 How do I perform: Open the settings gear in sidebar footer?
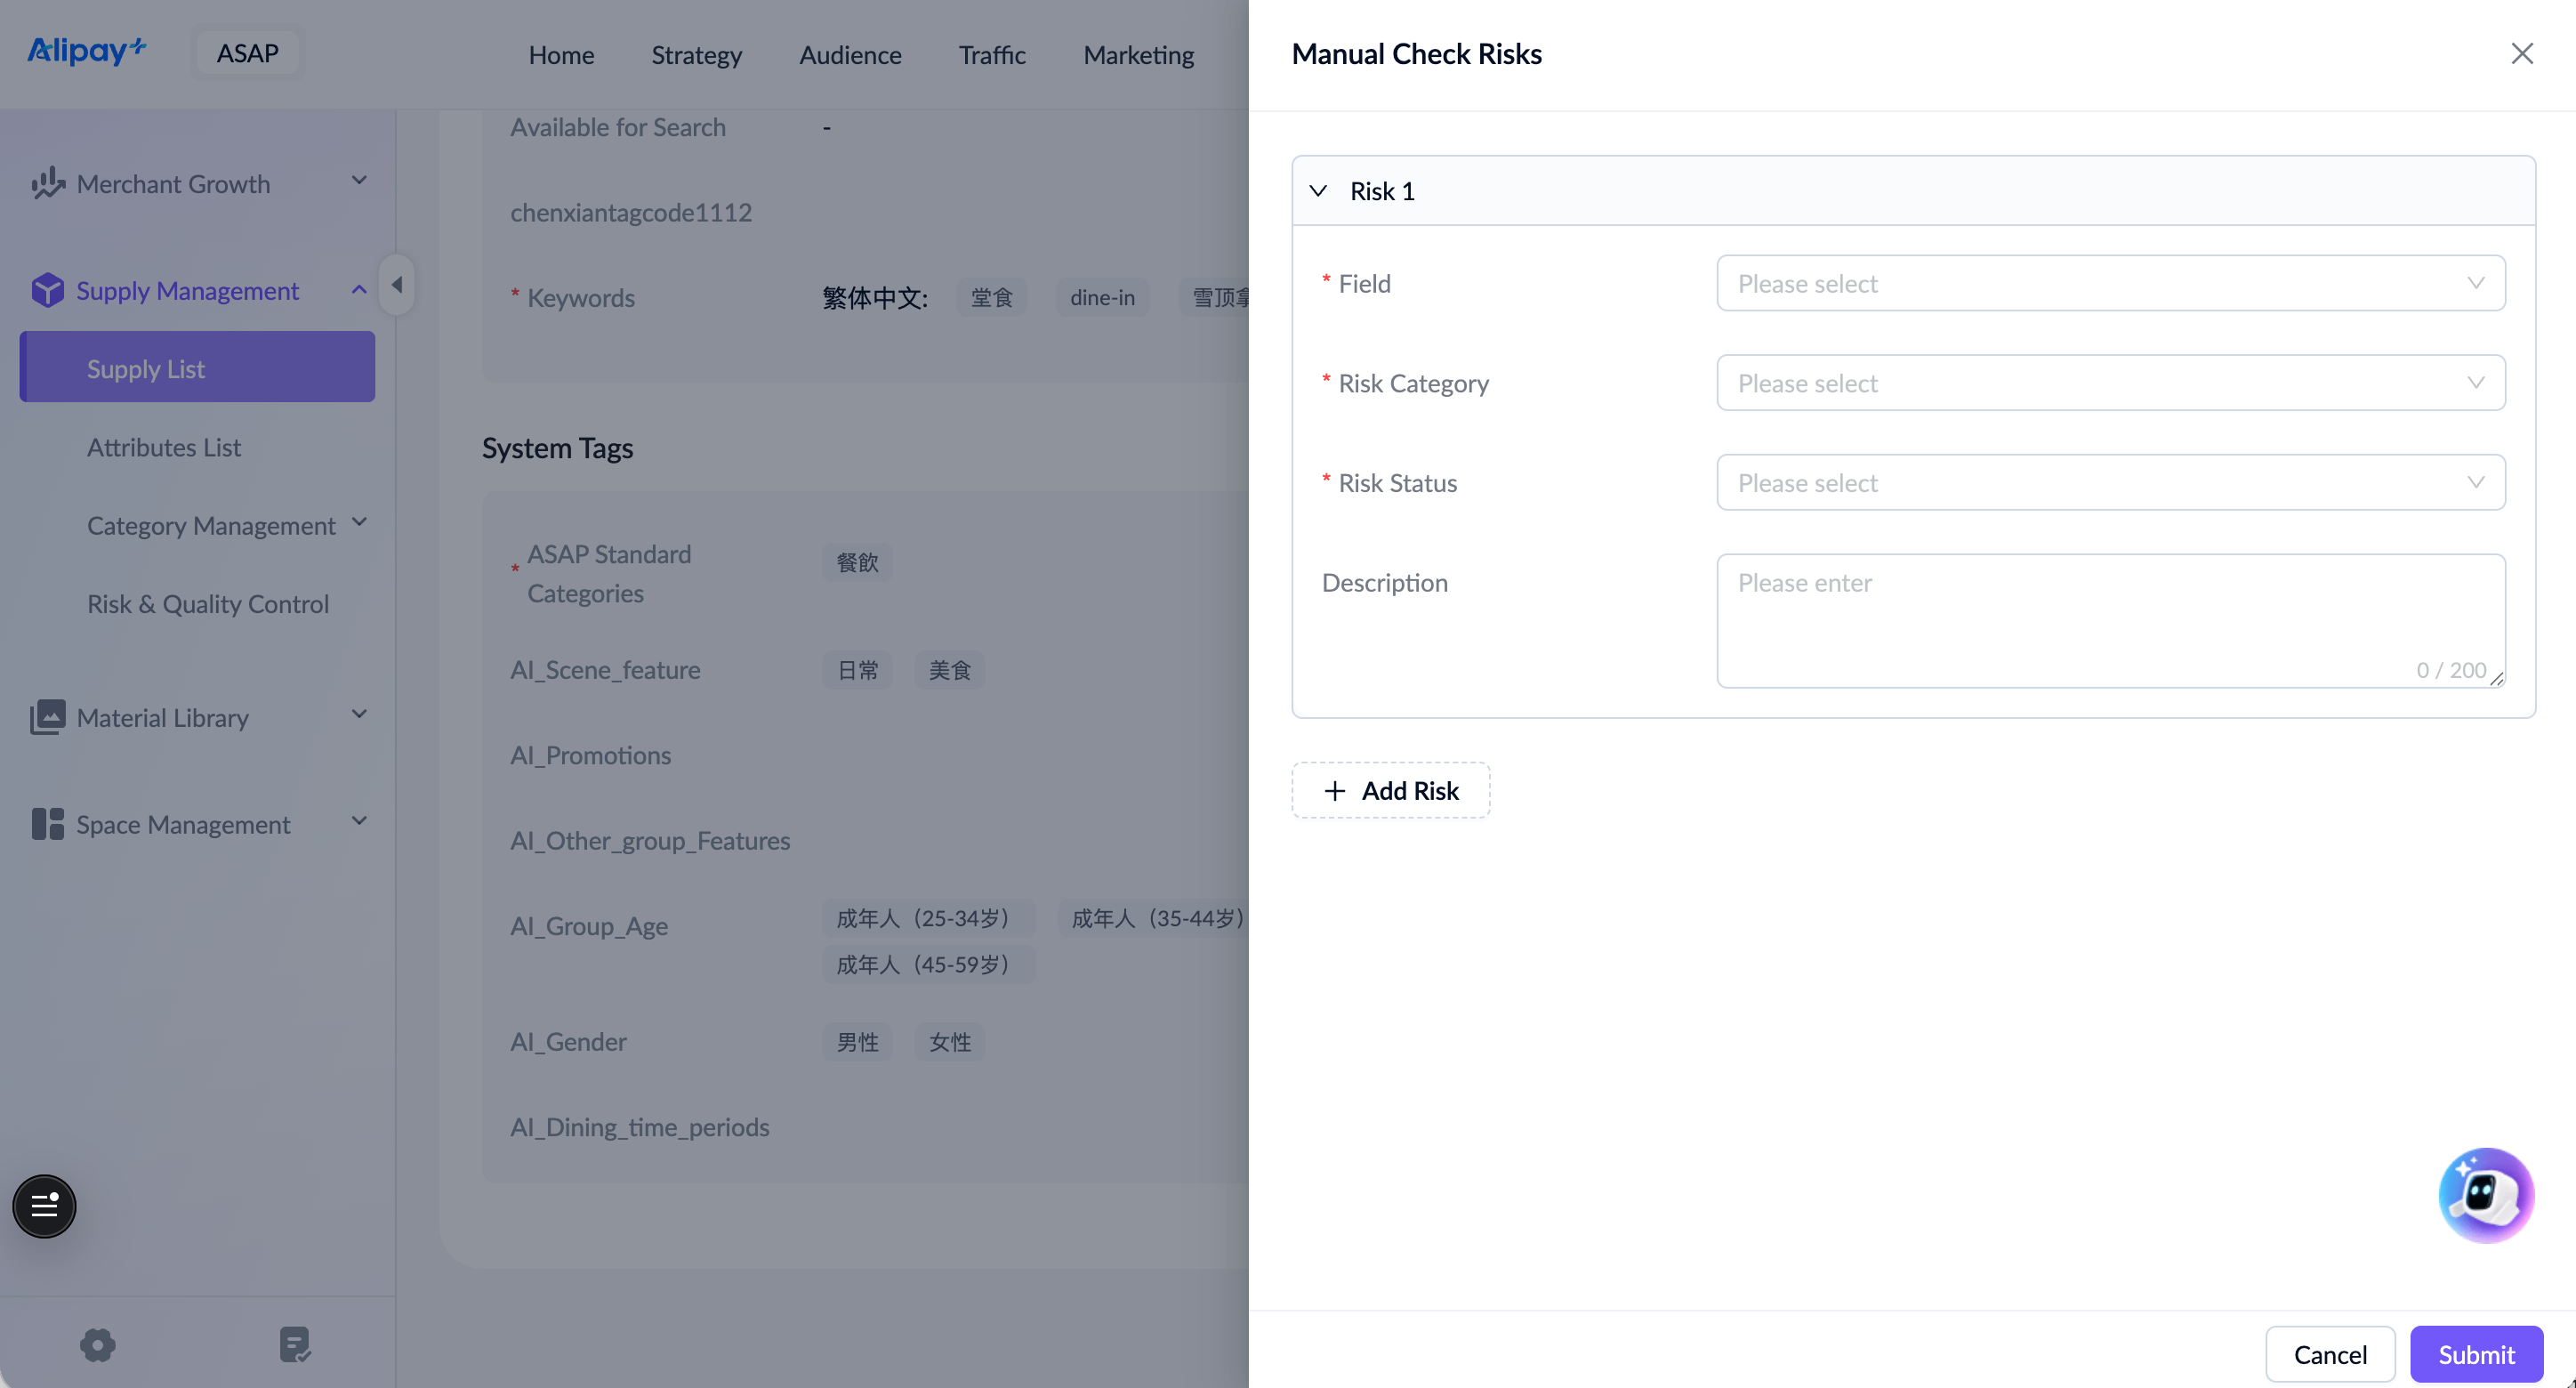(98, 1344)
